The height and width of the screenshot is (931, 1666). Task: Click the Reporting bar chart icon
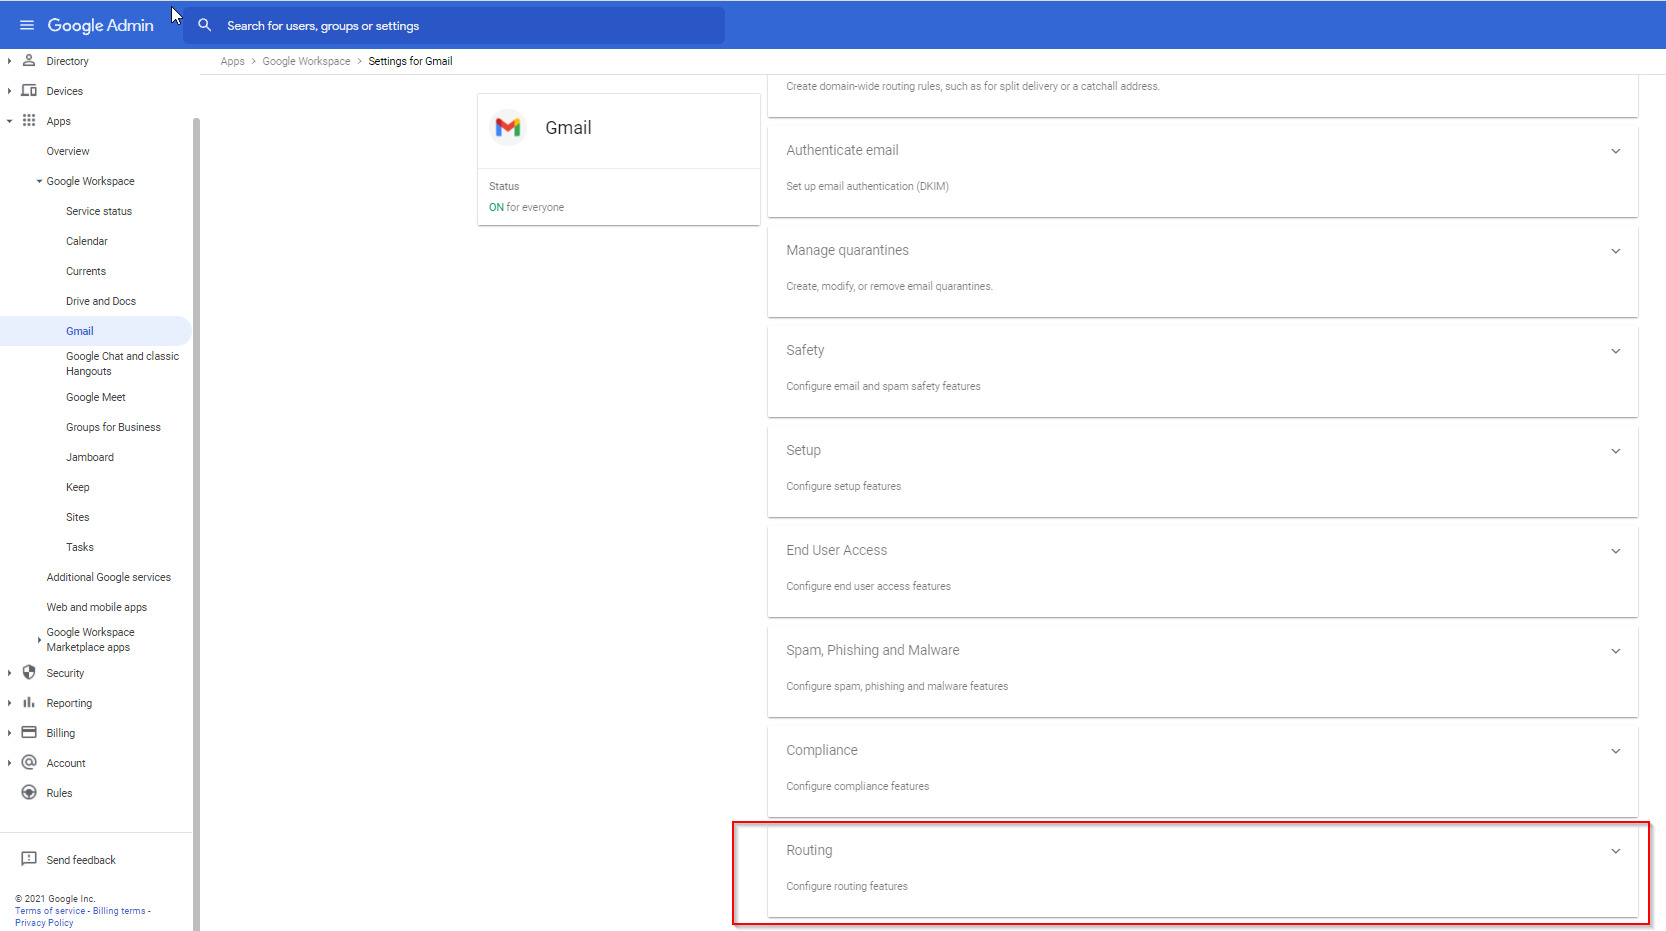pyautogui.click(x=29, y=703)
